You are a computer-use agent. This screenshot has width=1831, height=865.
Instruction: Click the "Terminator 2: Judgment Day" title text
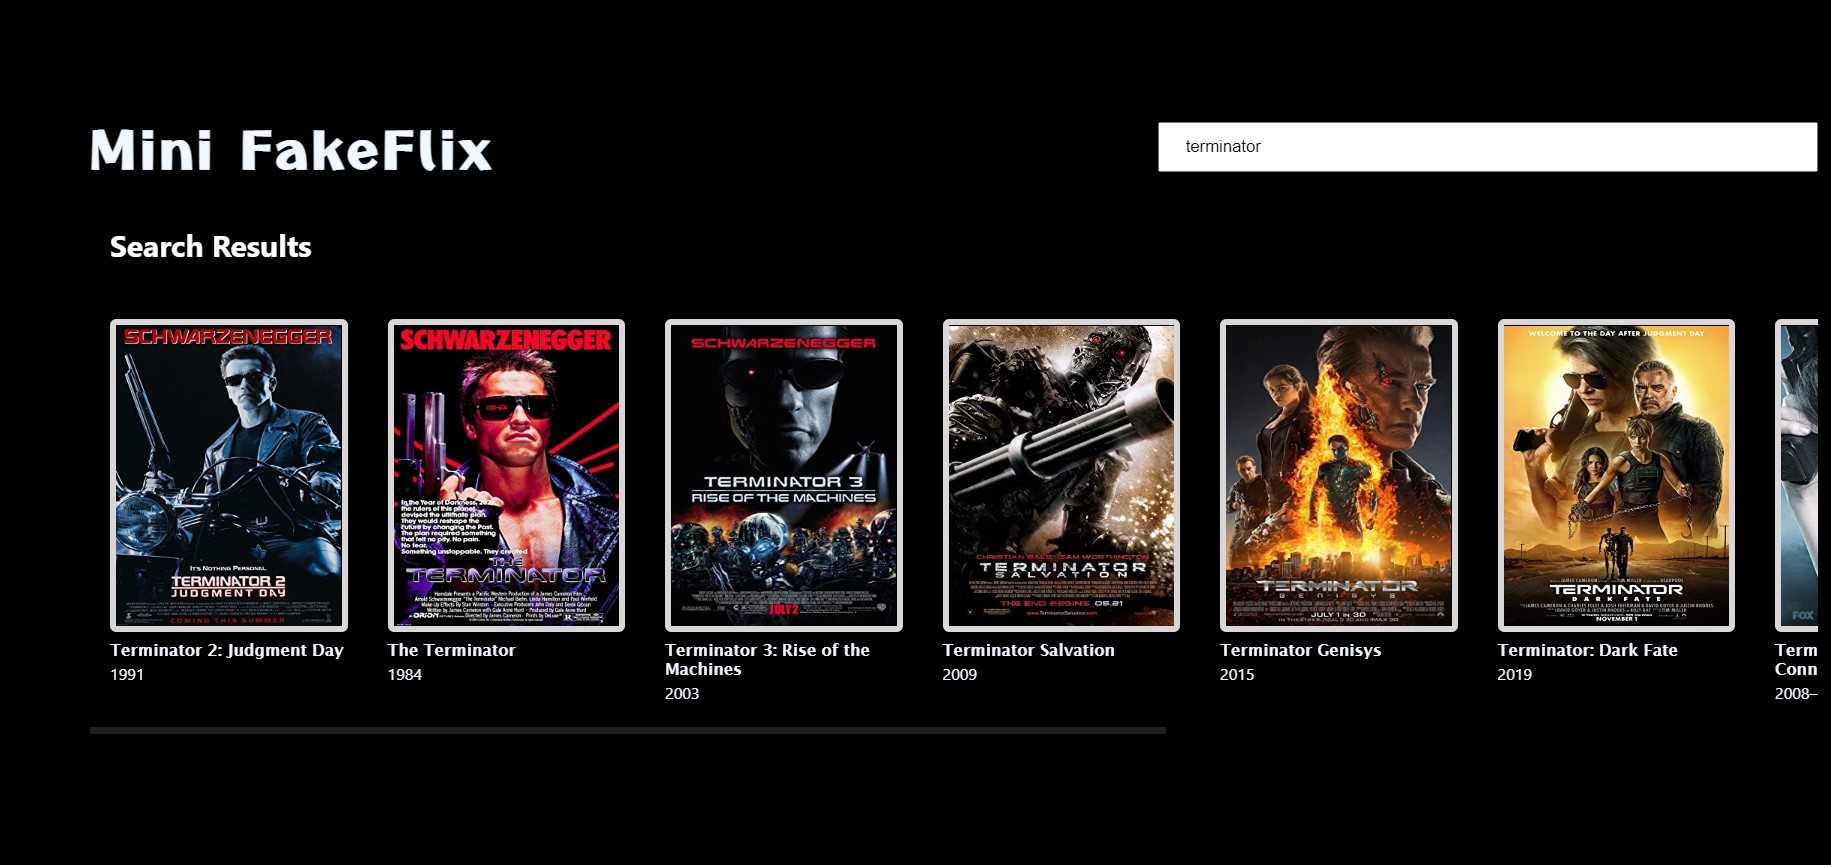click(227, 650)
